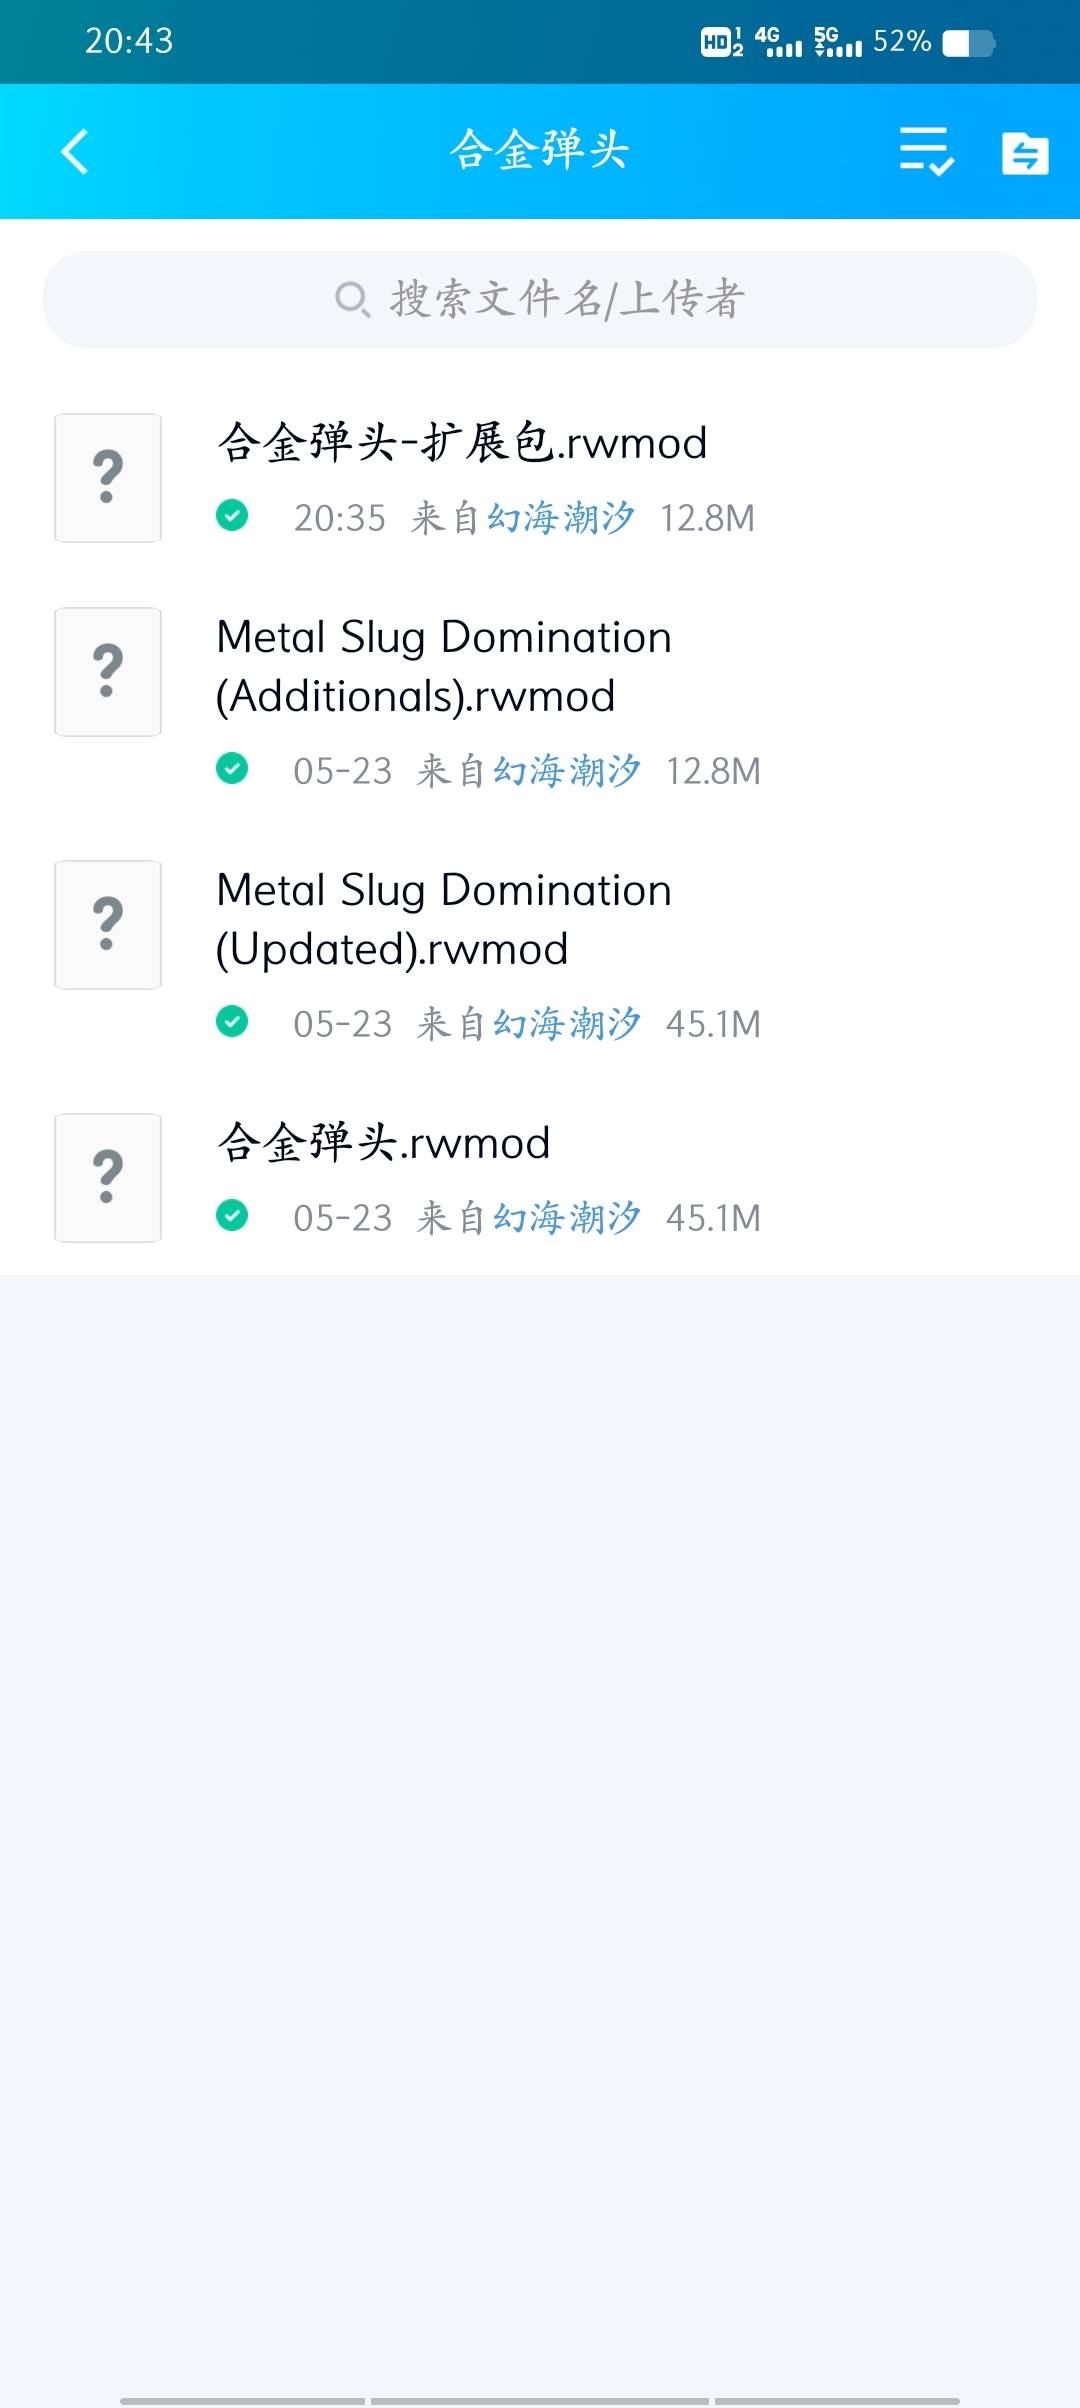The width and height of the screenshot is (1080, 2408).
Task: Tap the 合金弹头.rwmod file icon
Action: (x=108, y=1178)
